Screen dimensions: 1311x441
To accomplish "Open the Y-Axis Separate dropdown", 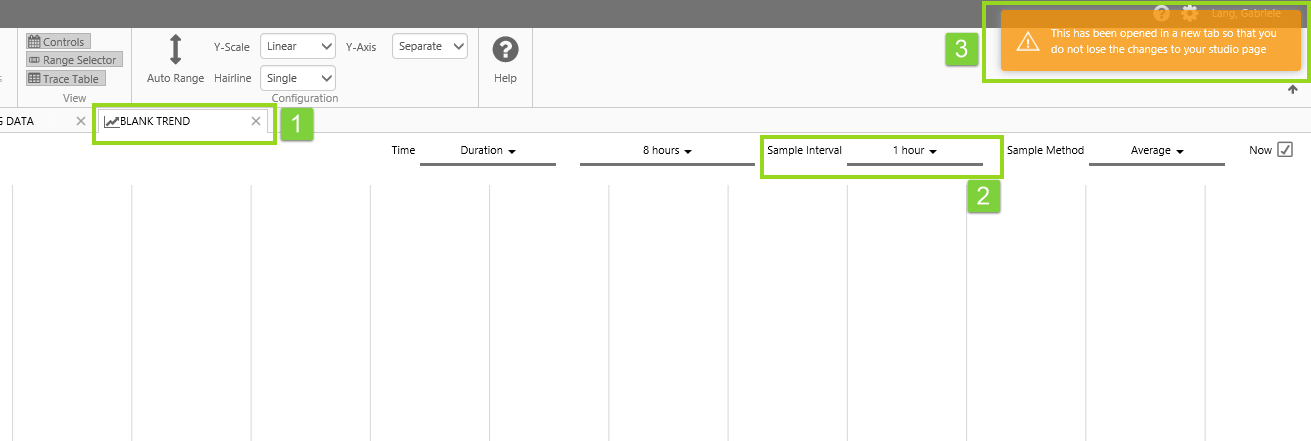I will pos(430,46).
